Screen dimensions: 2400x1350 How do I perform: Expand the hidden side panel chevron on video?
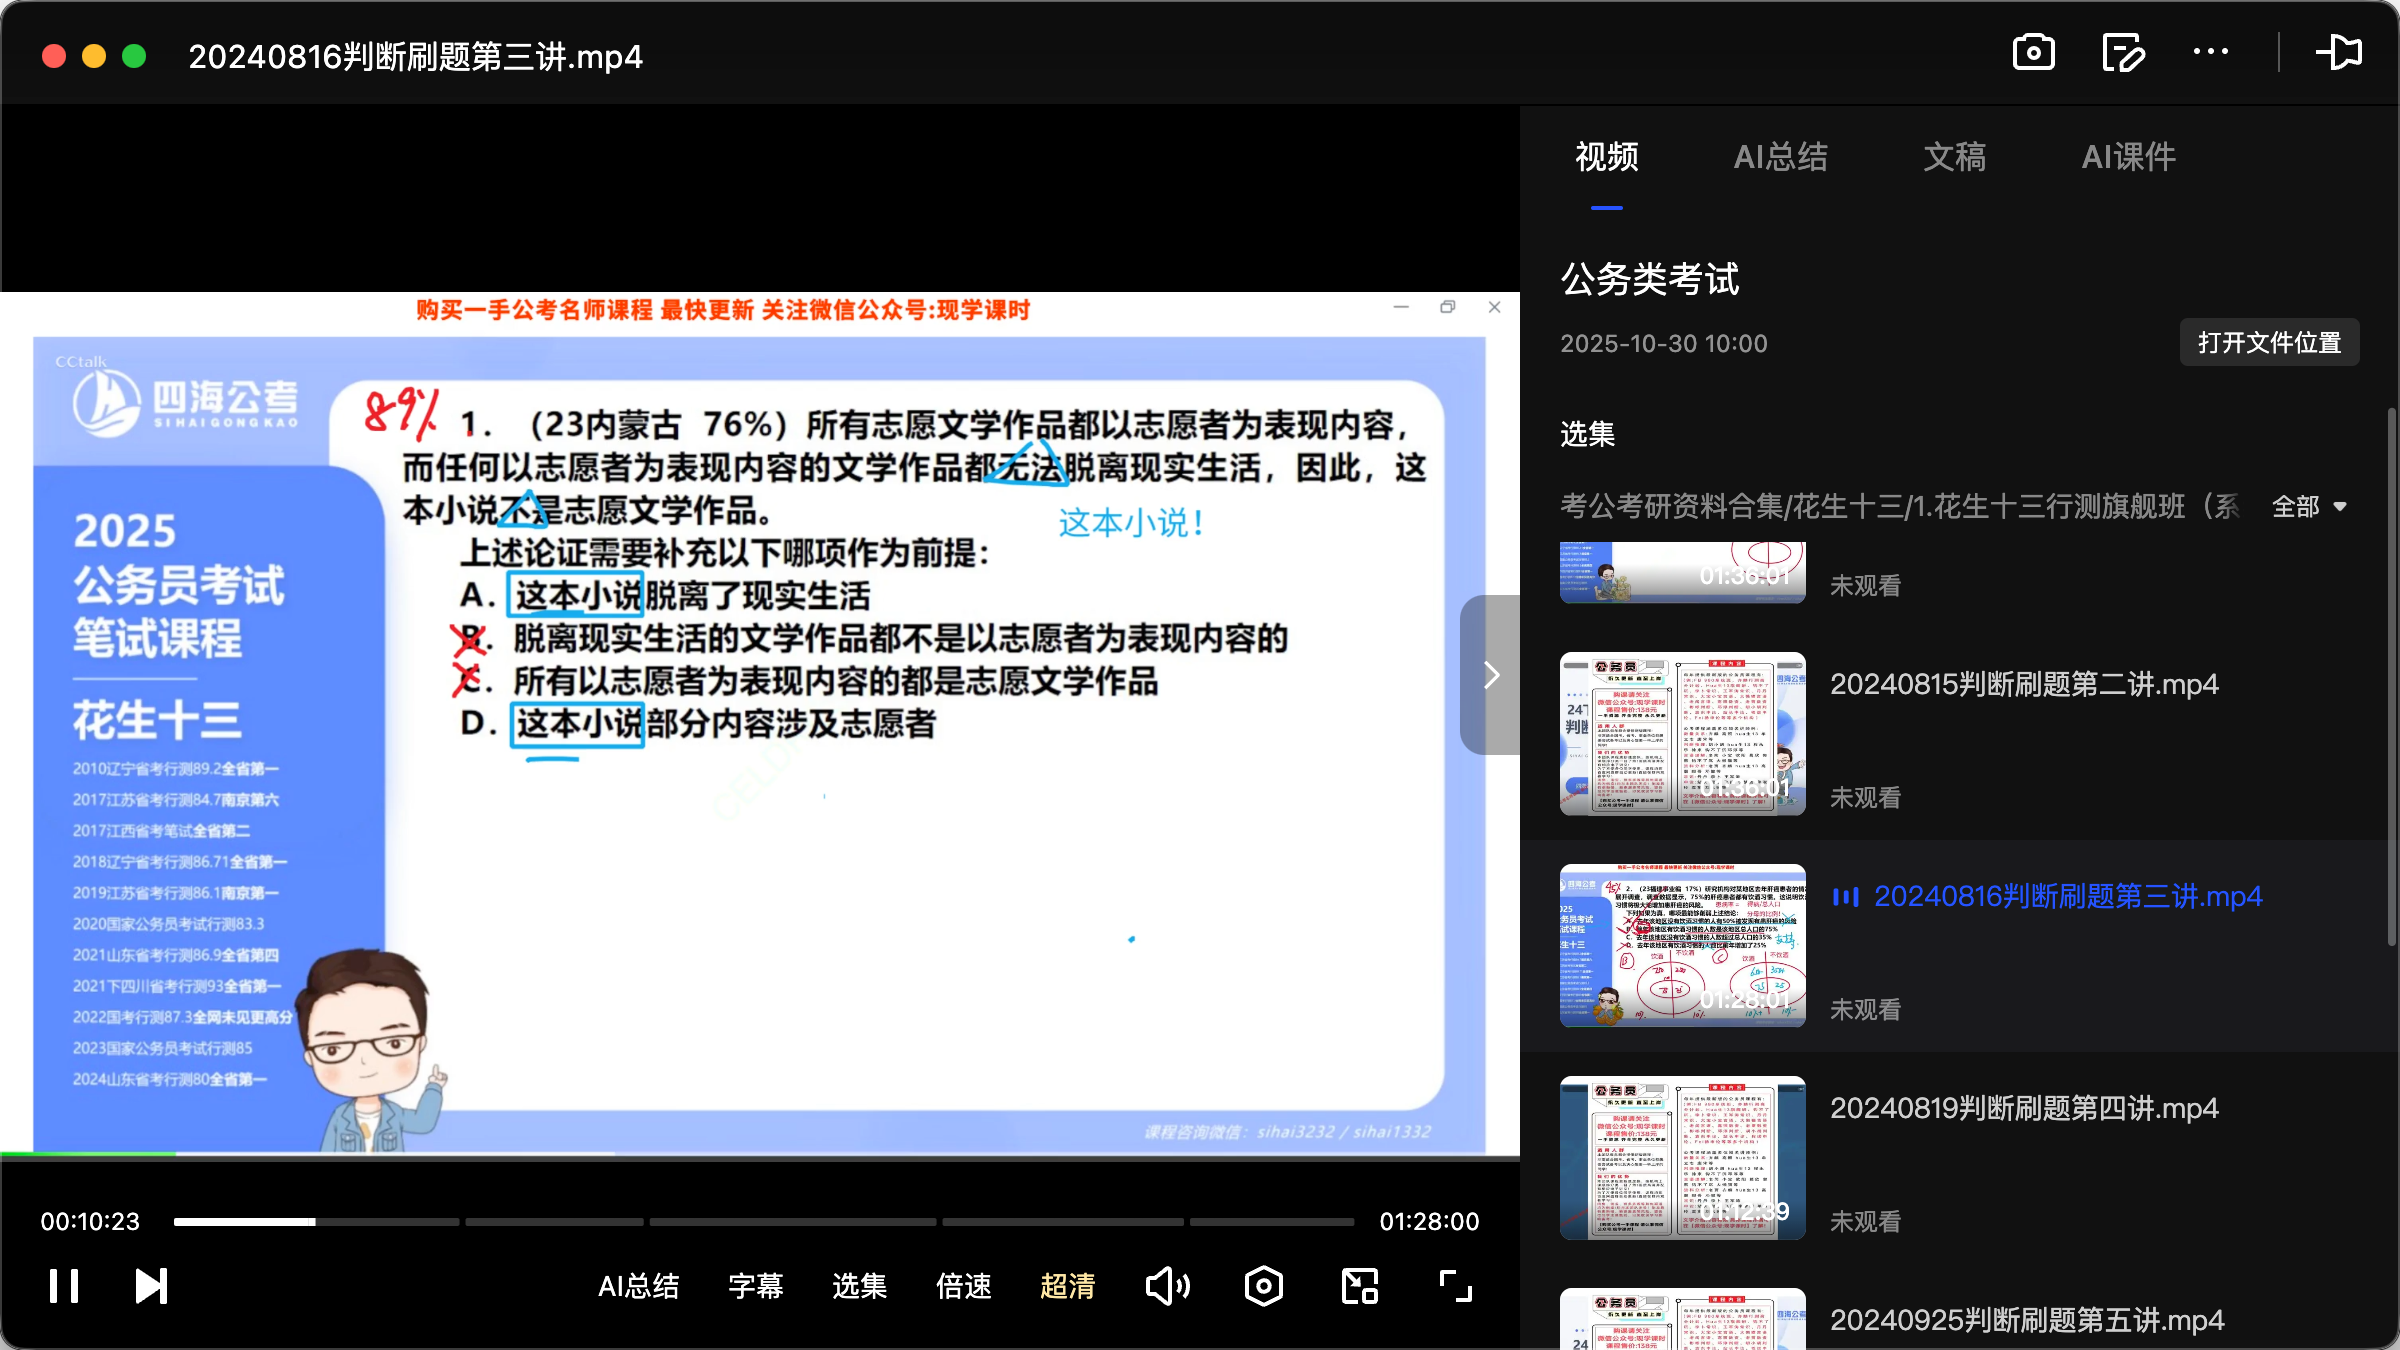pyautogui.click(x=1491, y=675)
